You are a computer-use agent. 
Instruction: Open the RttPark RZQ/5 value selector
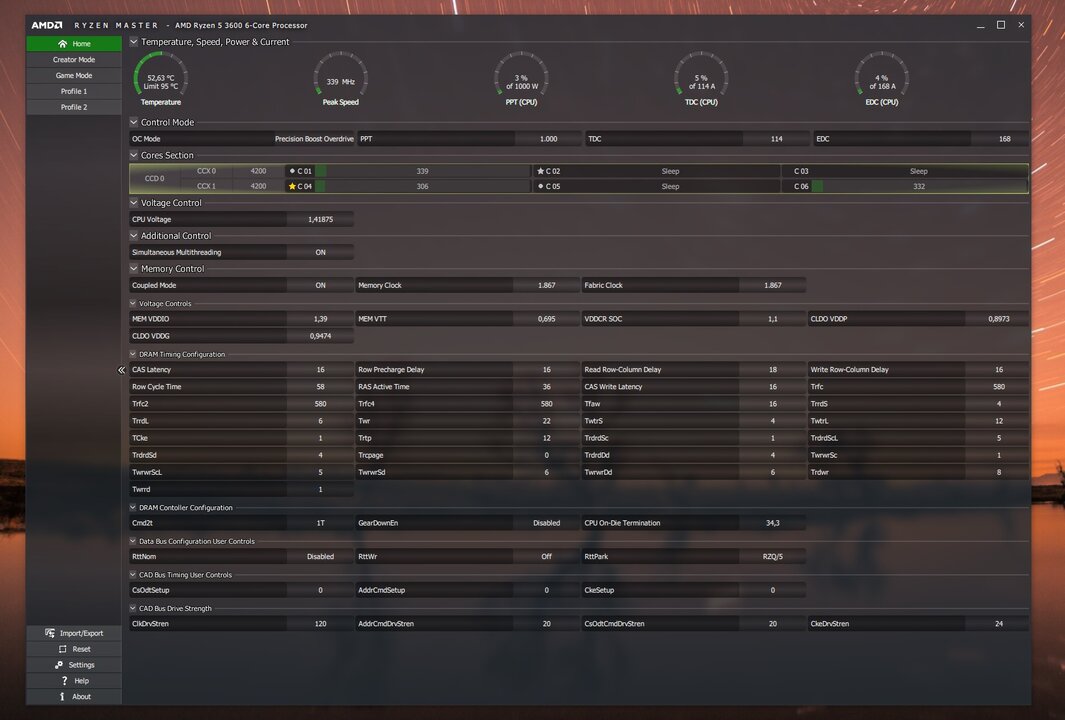[772, 556]
